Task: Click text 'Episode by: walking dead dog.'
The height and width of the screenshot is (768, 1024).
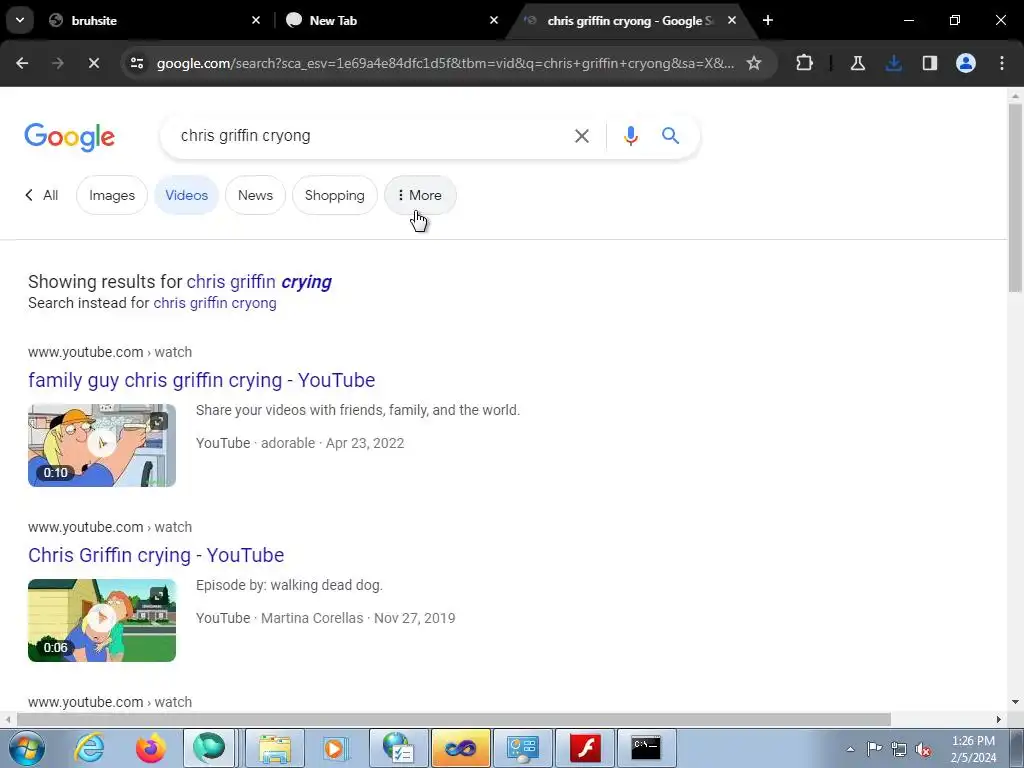Action: [289, 585]
